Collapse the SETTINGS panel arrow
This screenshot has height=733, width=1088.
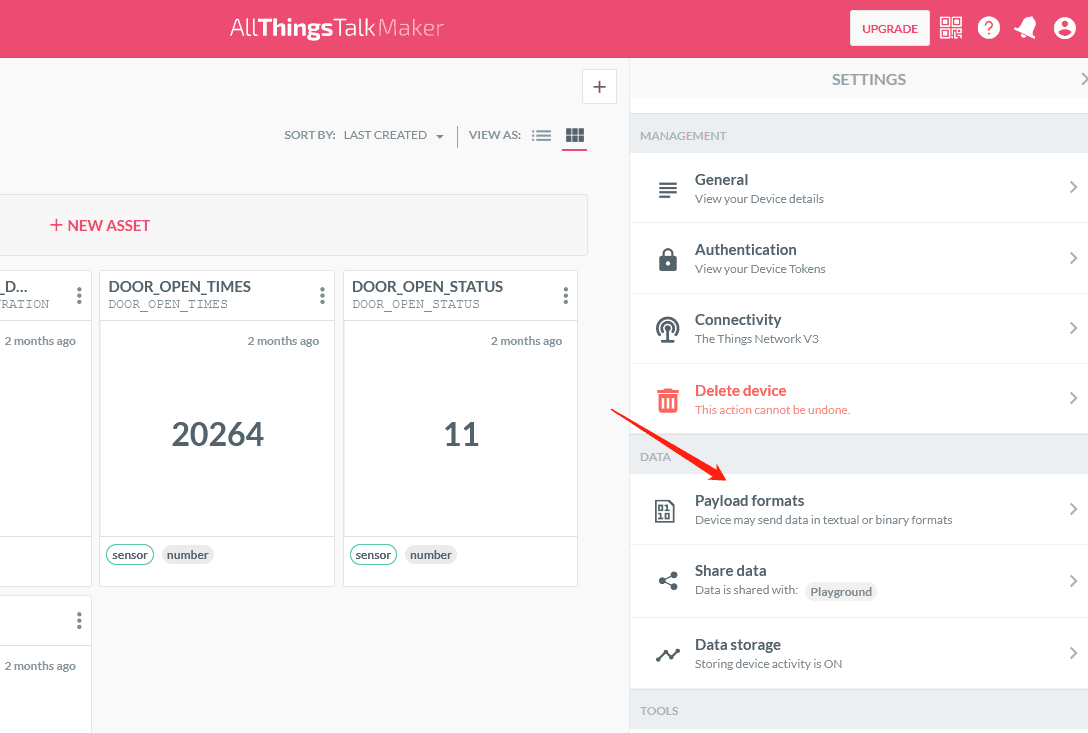(1083, 79)
